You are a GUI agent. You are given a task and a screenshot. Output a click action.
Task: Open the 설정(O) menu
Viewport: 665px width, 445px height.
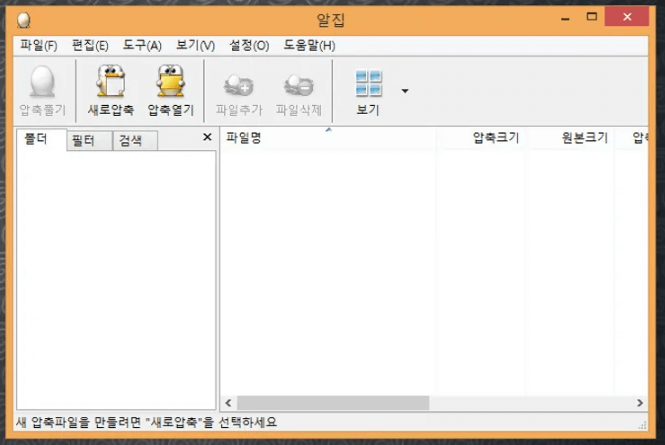coord(249,45)
